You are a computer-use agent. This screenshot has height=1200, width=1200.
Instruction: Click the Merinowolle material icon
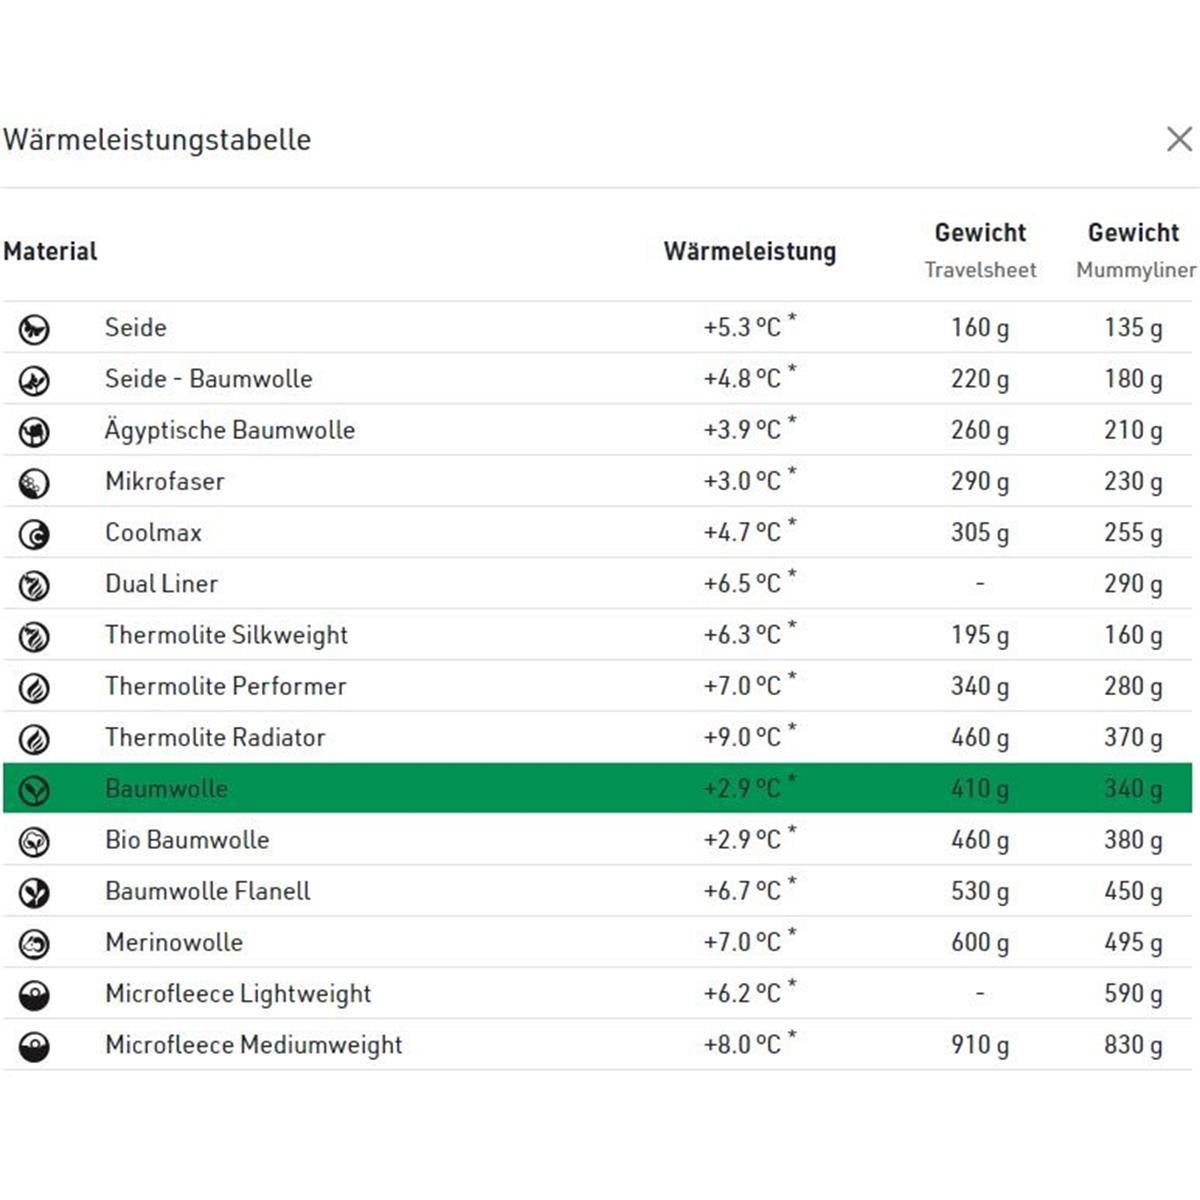click(x=35, y=944)
